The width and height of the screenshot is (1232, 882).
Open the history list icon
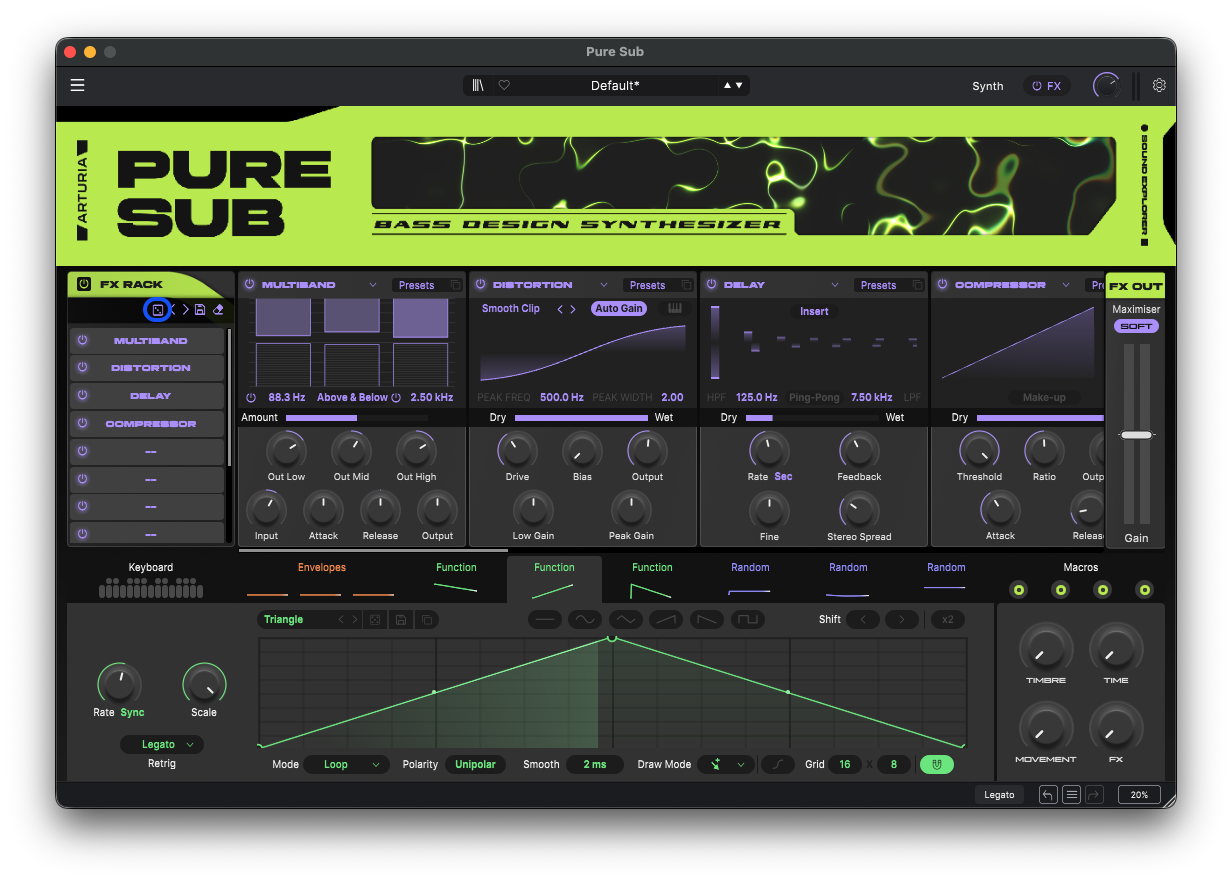tap(1071, 795)
